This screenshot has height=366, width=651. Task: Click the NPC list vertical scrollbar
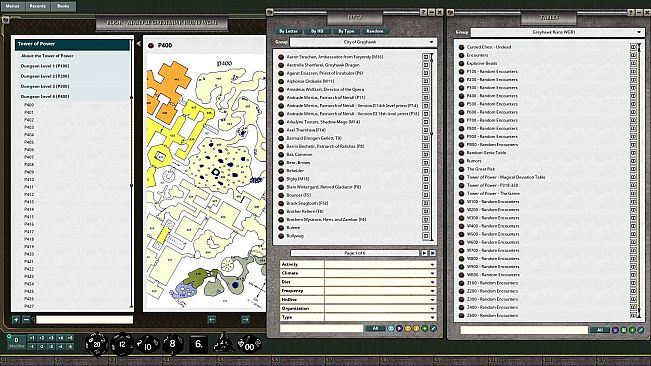click(x=432, y=146)
